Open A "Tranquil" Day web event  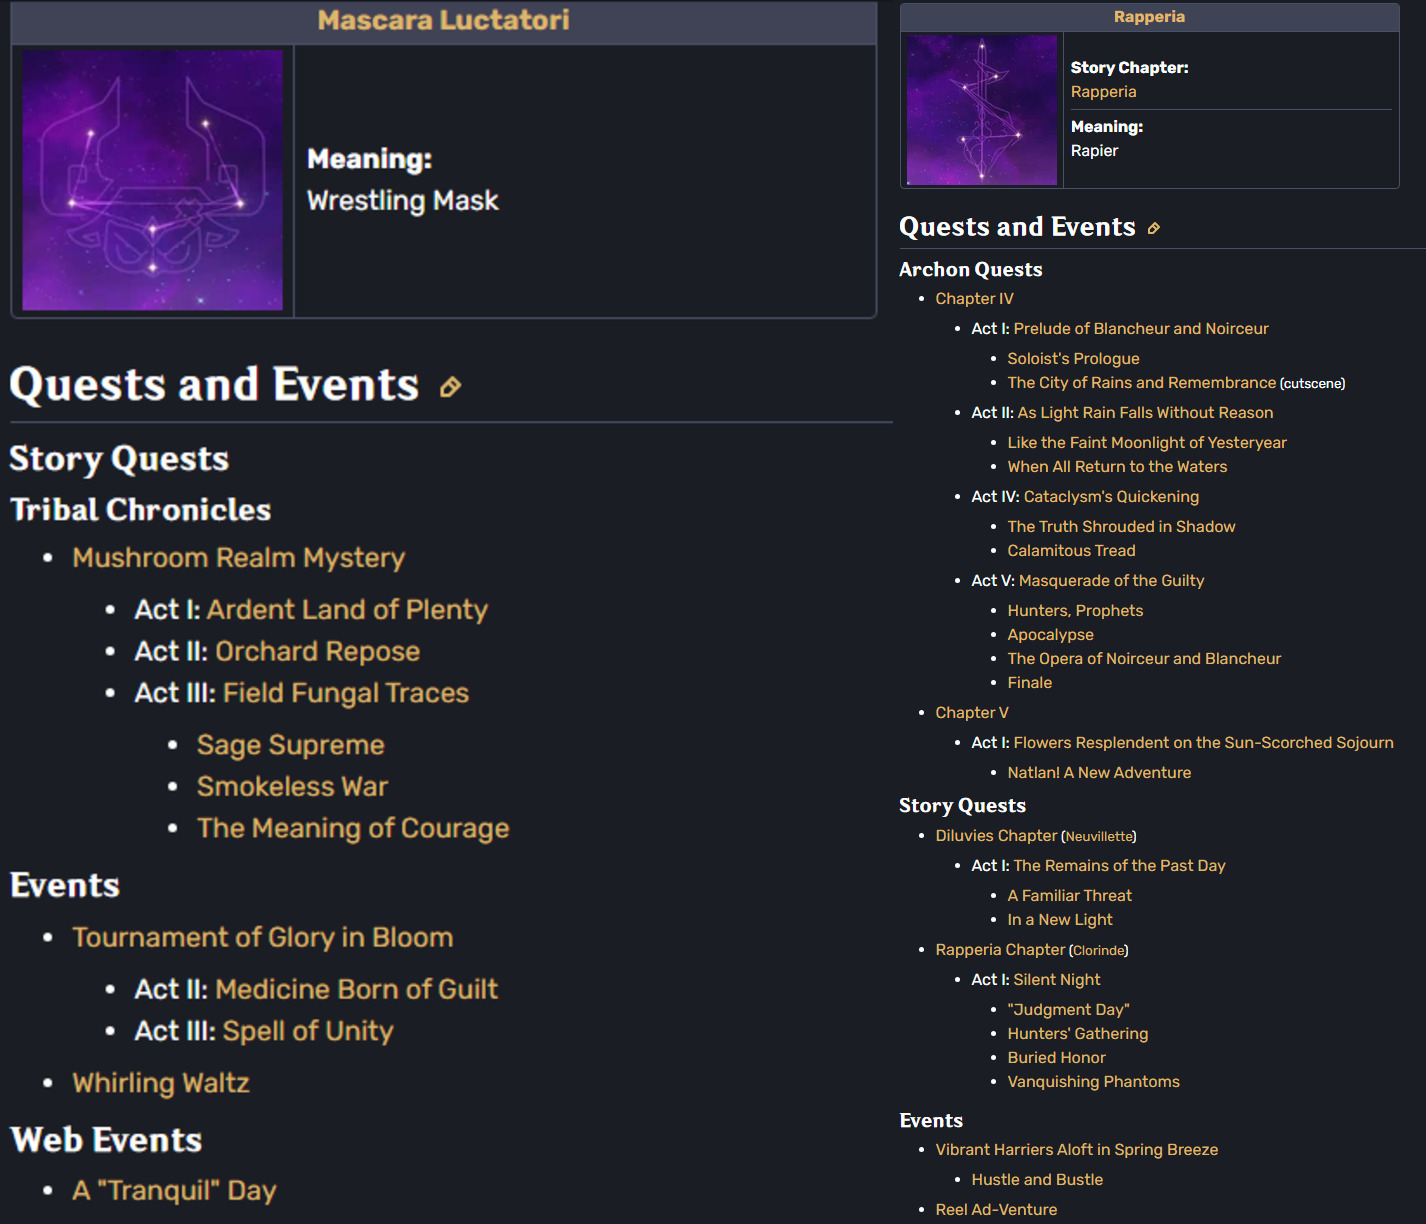[175, 1191]
